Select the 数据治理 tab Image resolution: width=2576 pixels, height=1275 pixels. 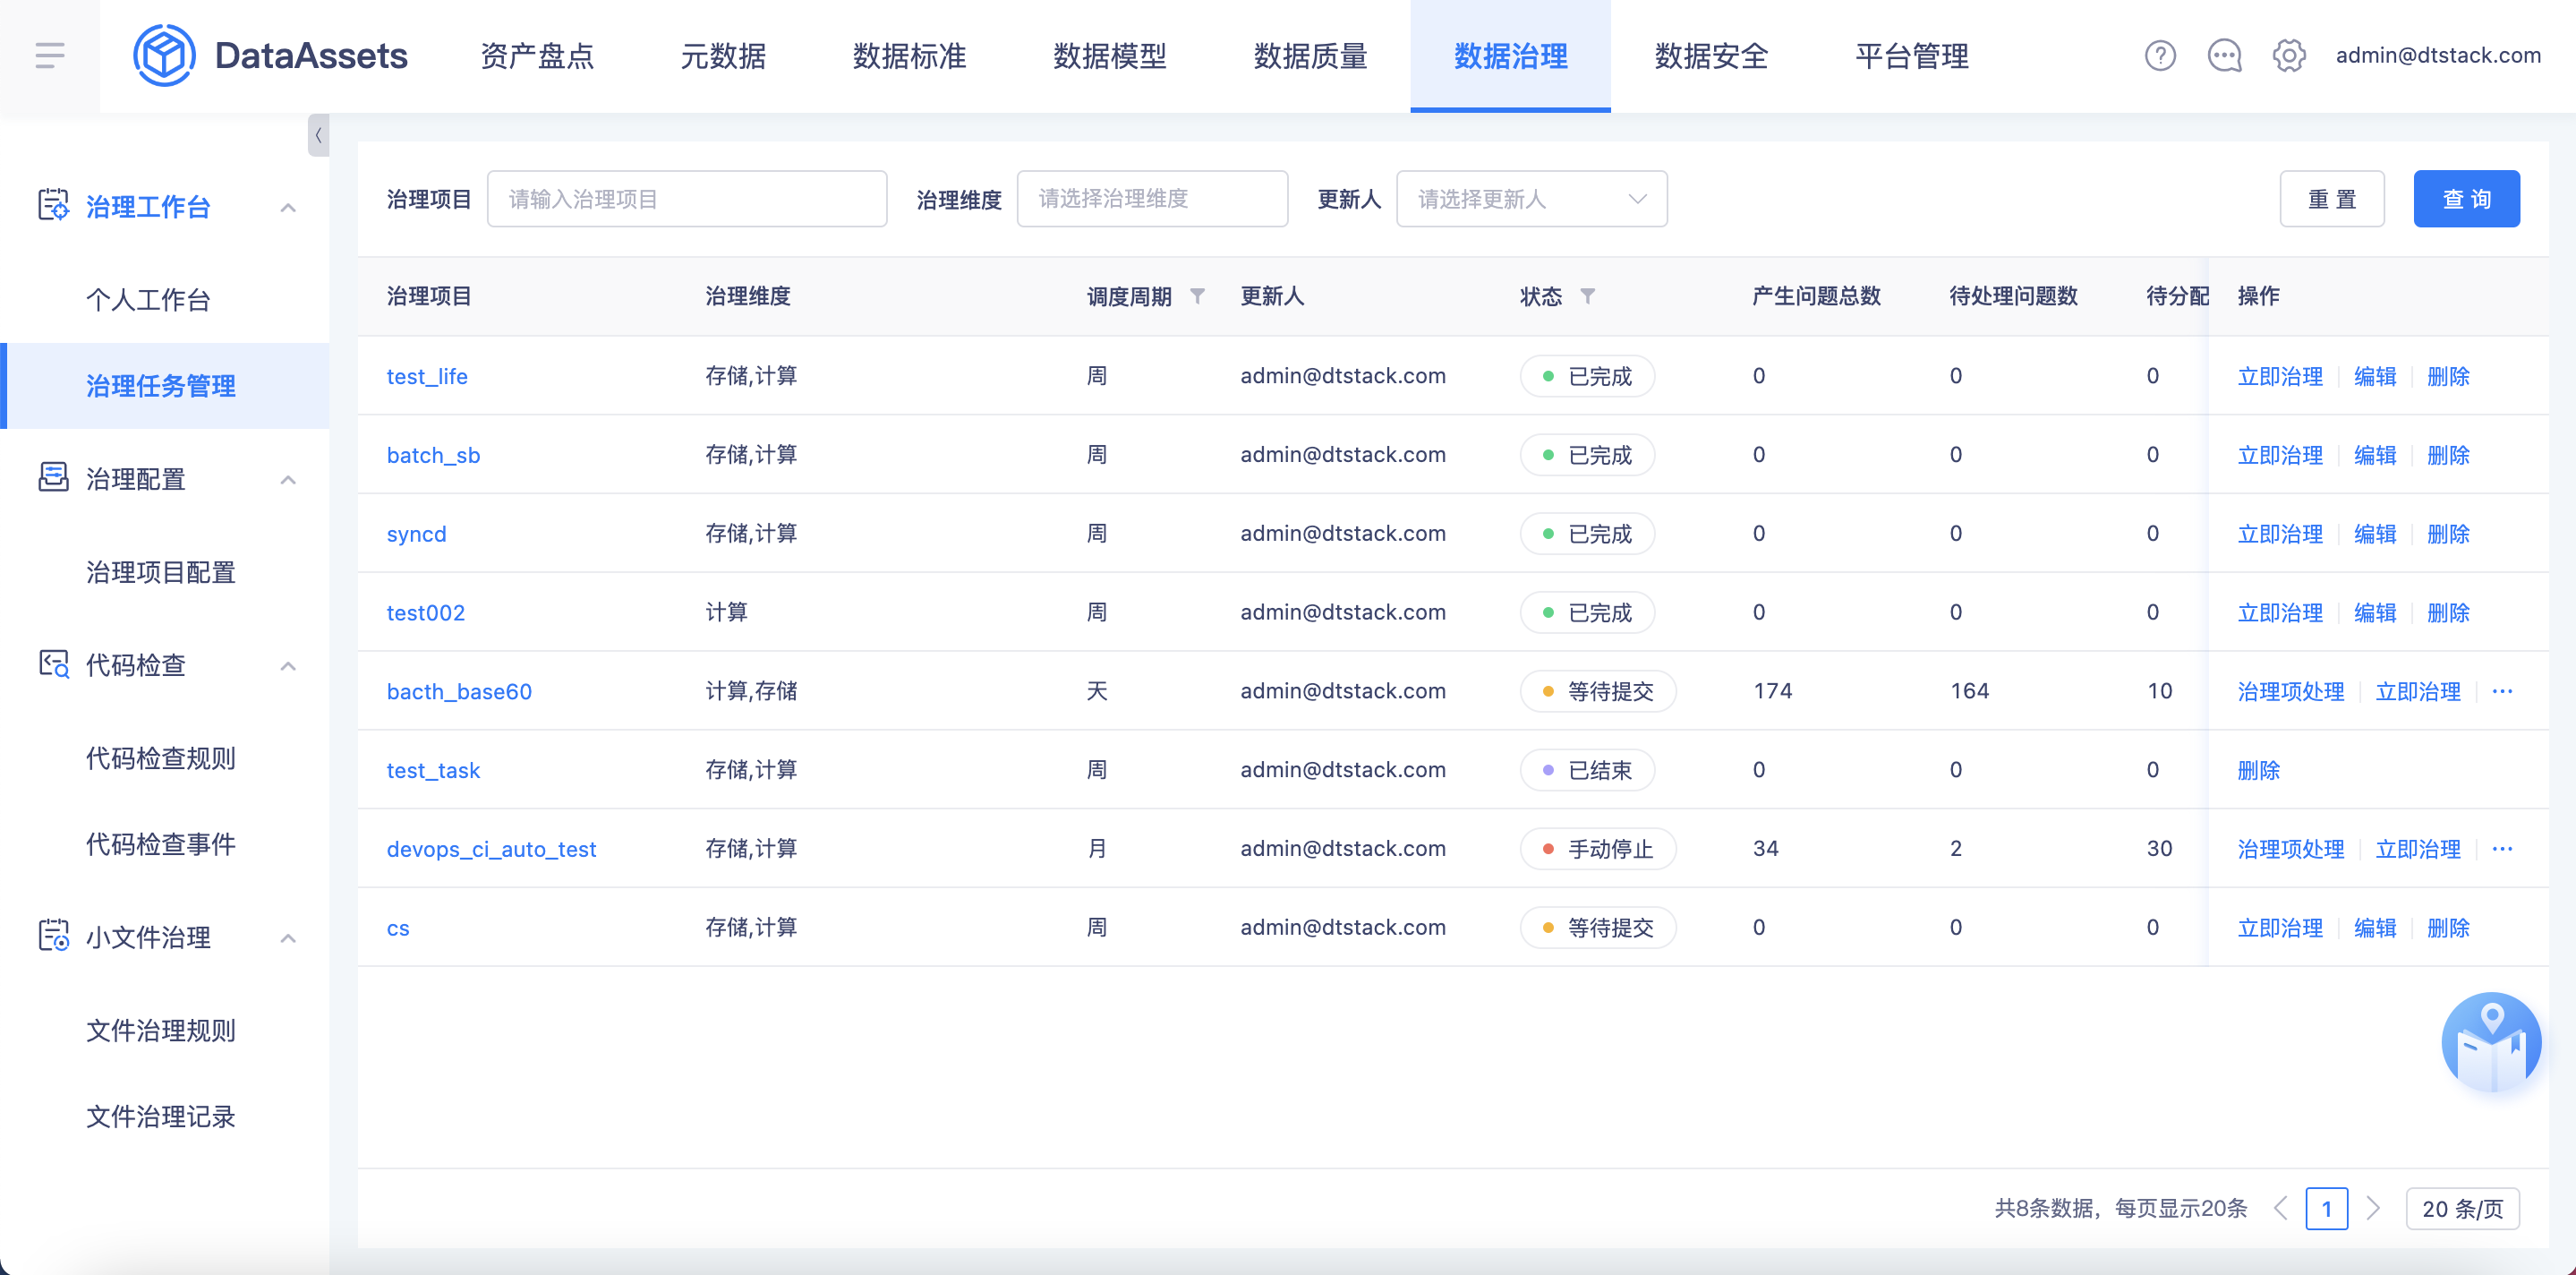point(1510,55)
